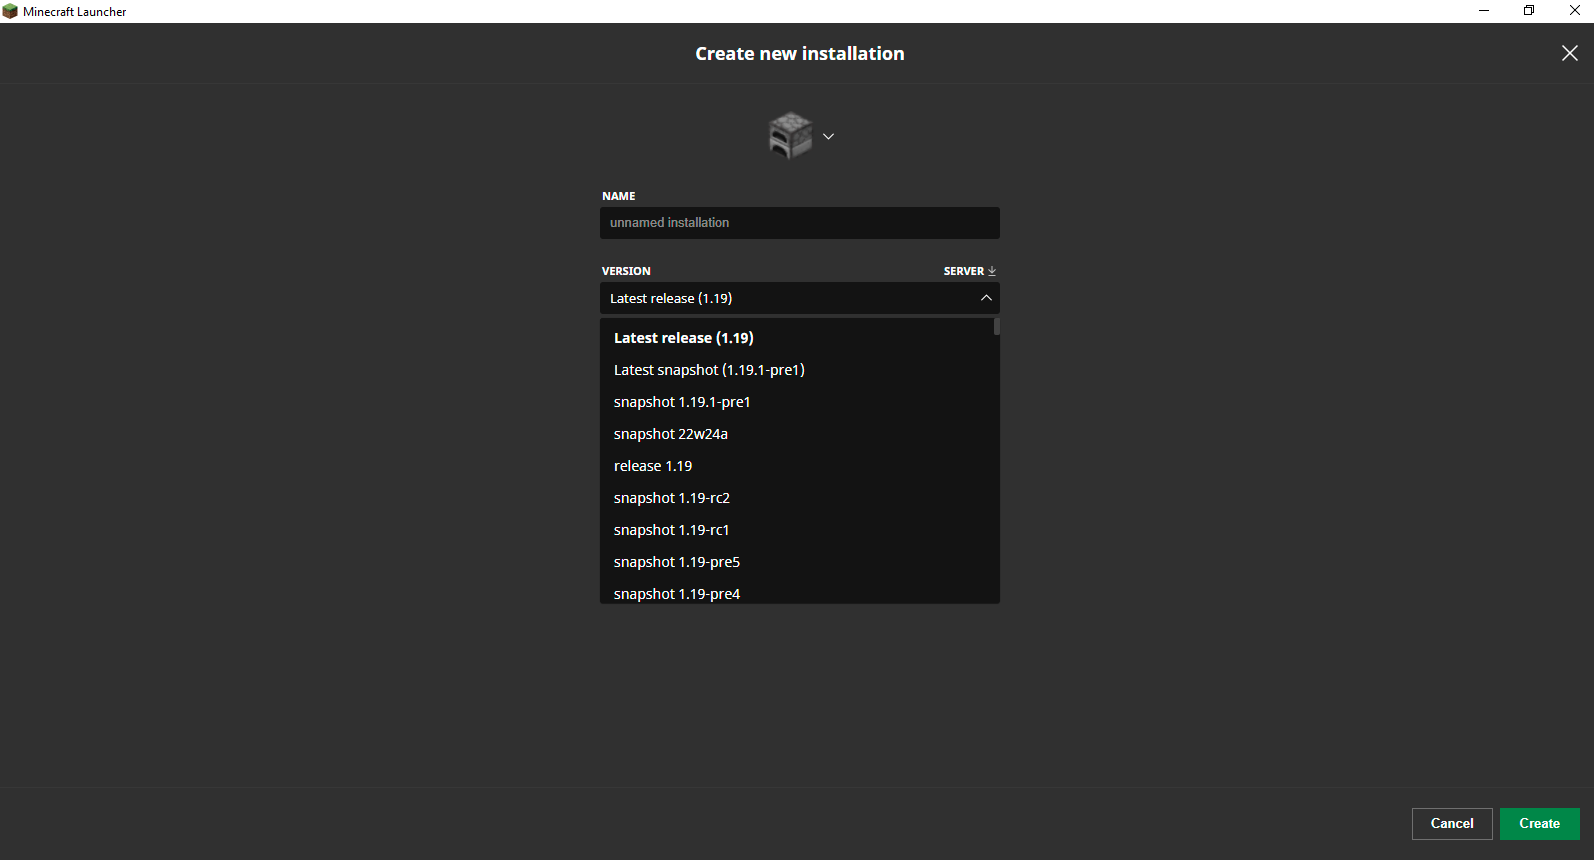Expand the installation icon chooser chevron
The image size is (1594, 860).
tap(828, 136)
